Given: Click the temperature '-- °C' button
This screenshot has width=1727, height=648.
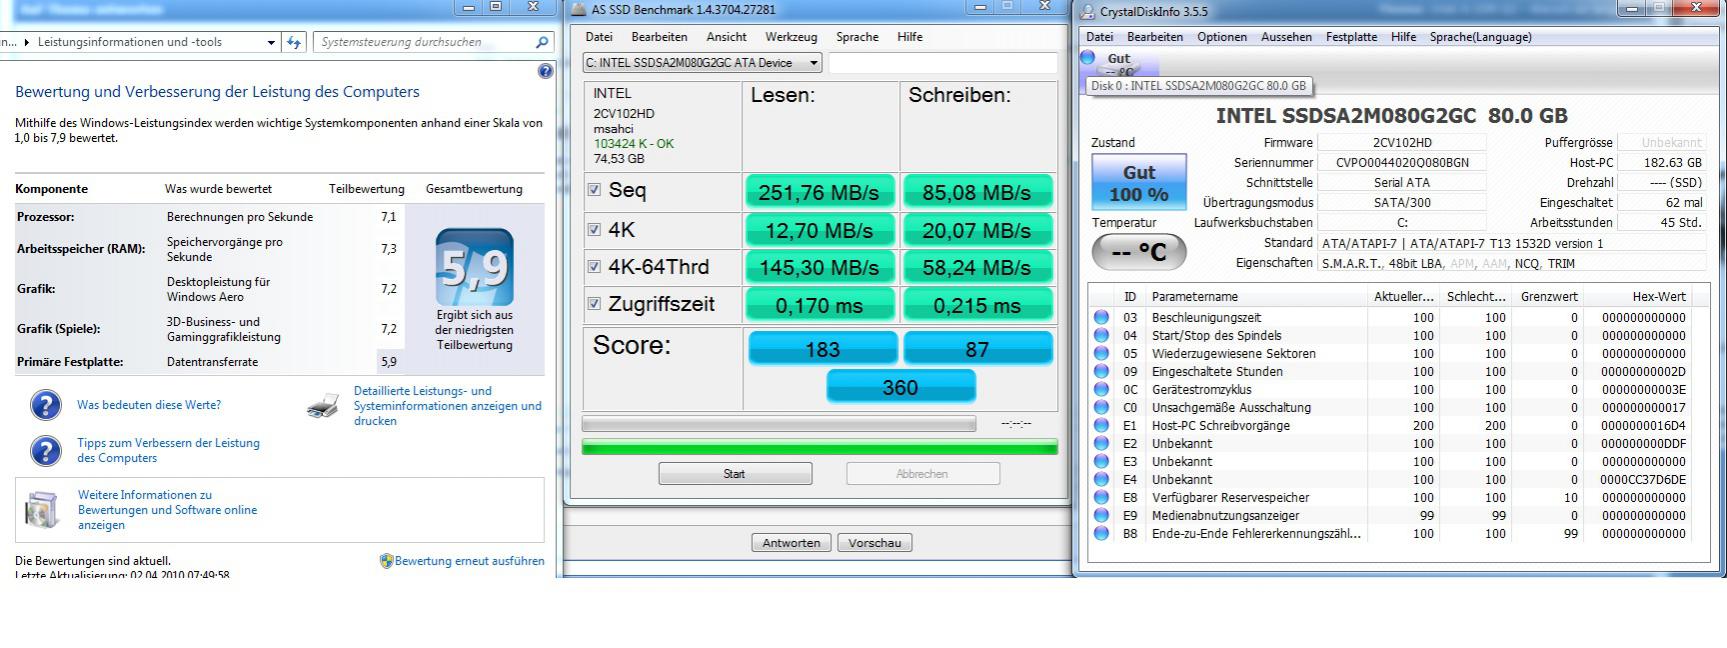Looking at the screenshot, I should pos(1139,252).
